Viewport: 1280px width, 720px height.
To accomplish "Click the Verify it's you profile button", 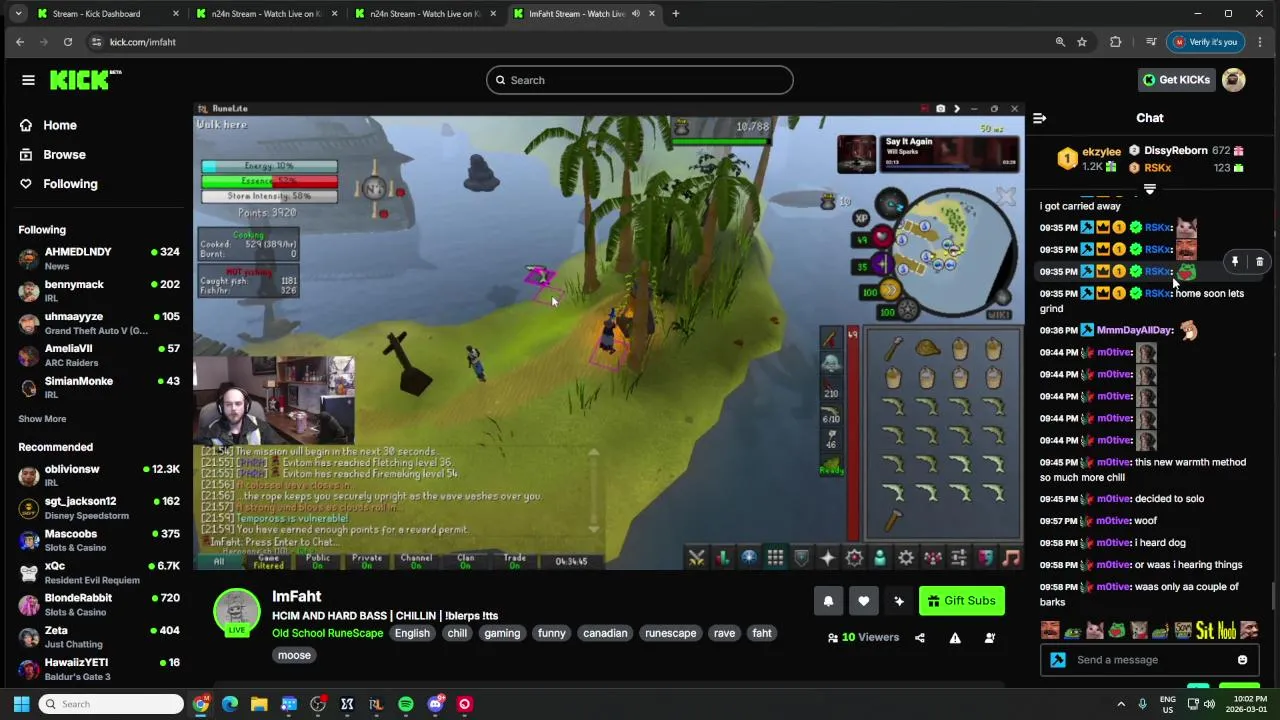I will click(1206, 42).
